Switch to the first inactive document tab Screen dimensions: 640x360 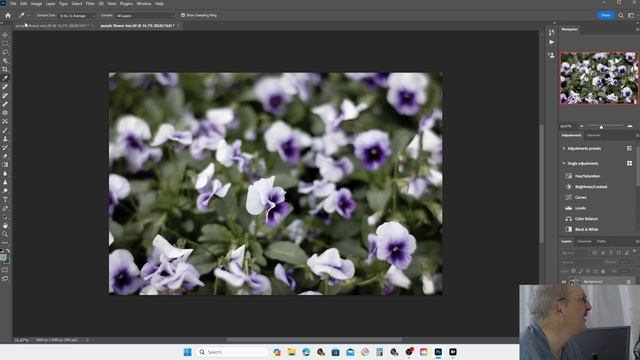pos(52,26)
